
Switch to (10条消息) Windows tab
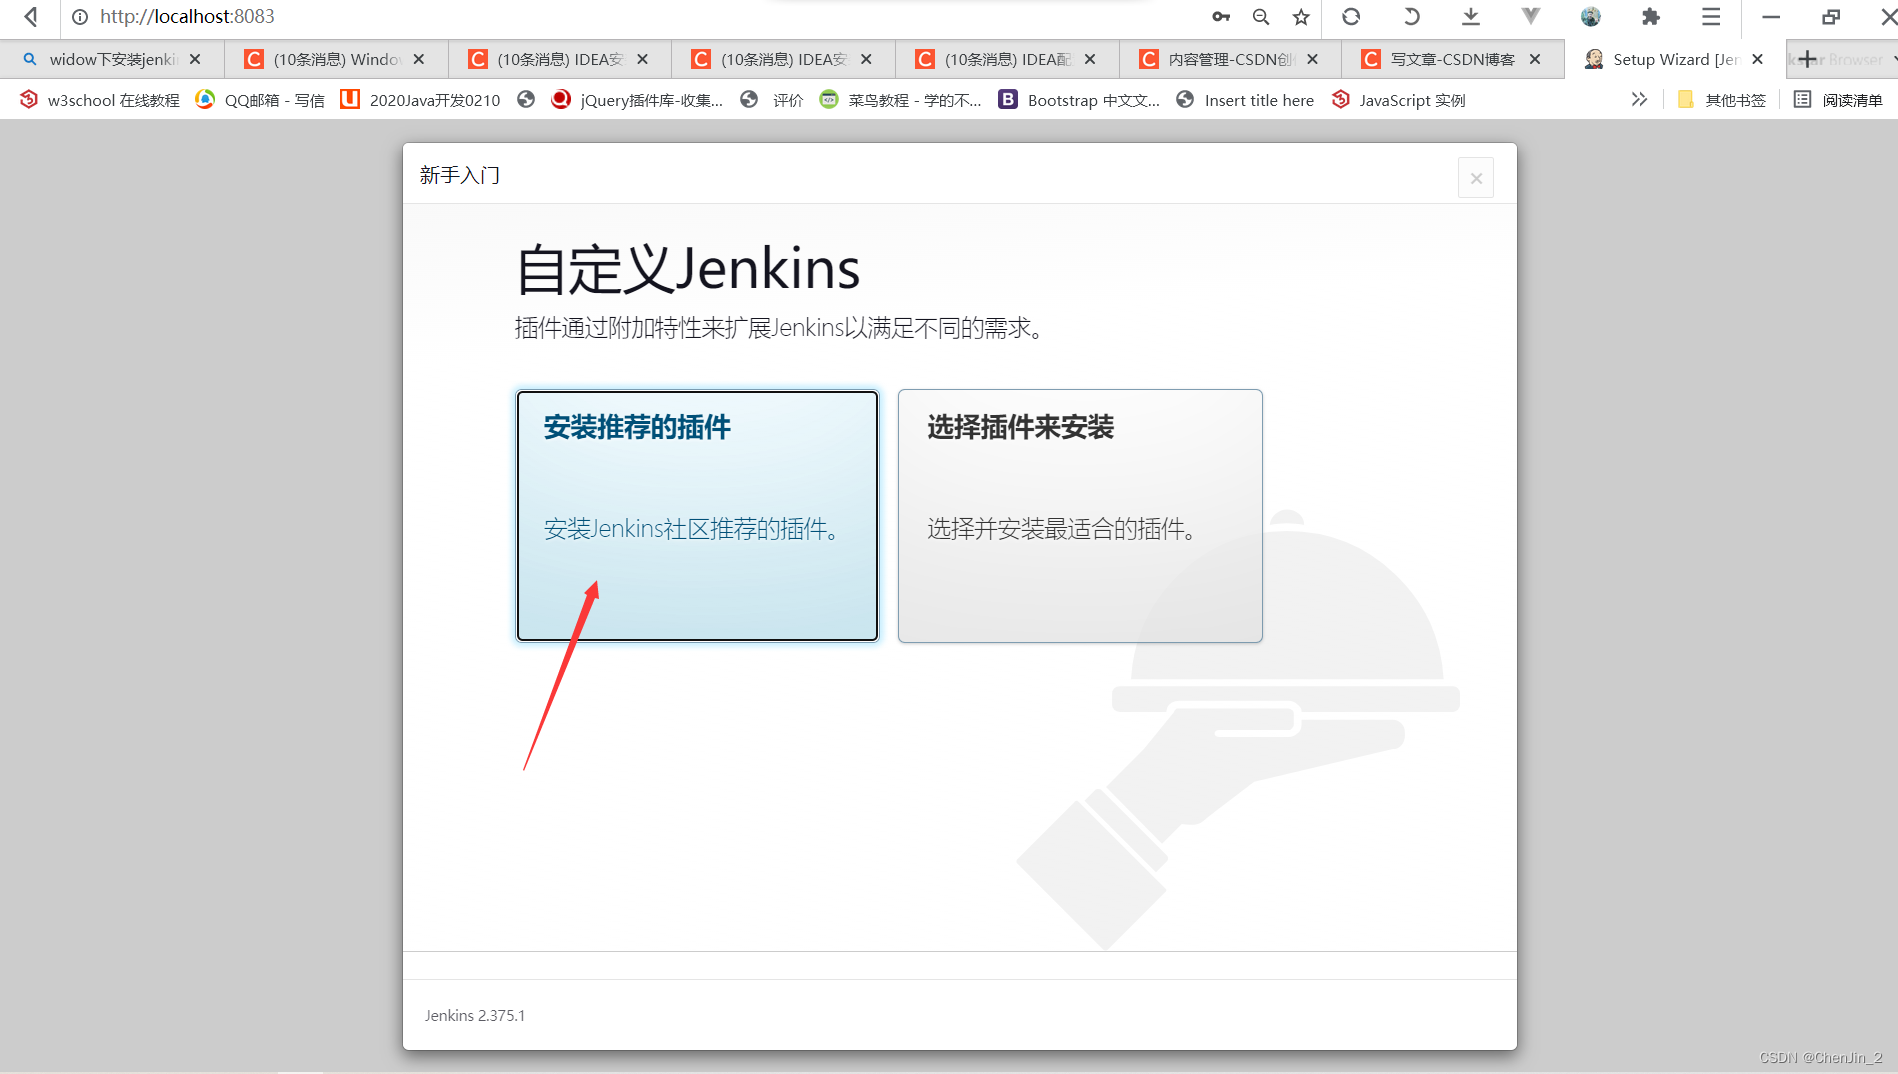click(336, 59)
